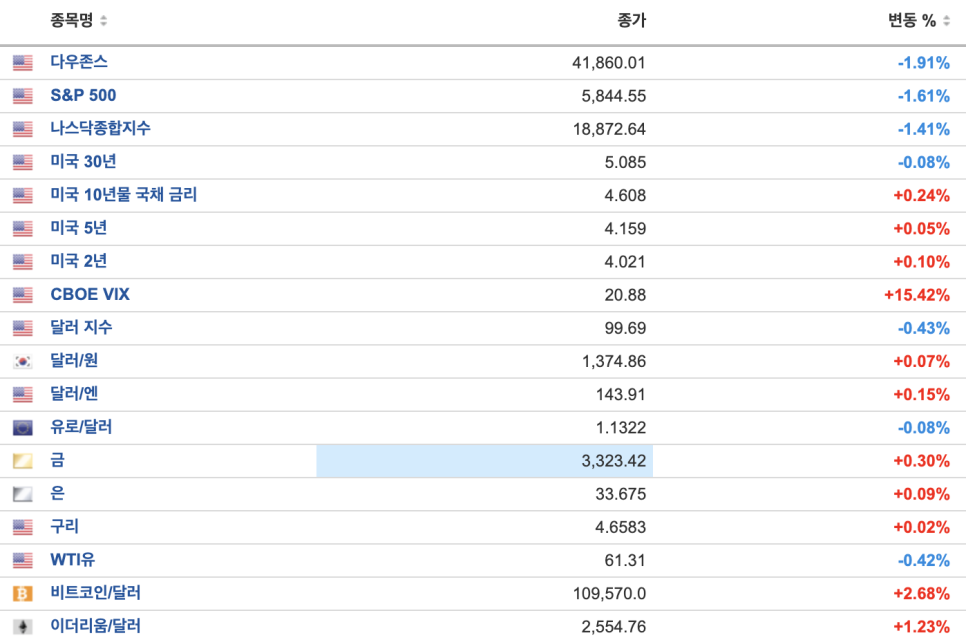Open the 달러/엔 link

[x=74, y=394]
